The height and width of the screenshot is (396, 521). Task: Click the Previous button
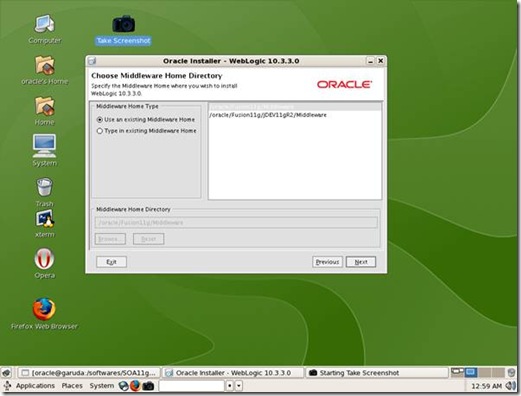pyautogui.click(x=327, y=262)
